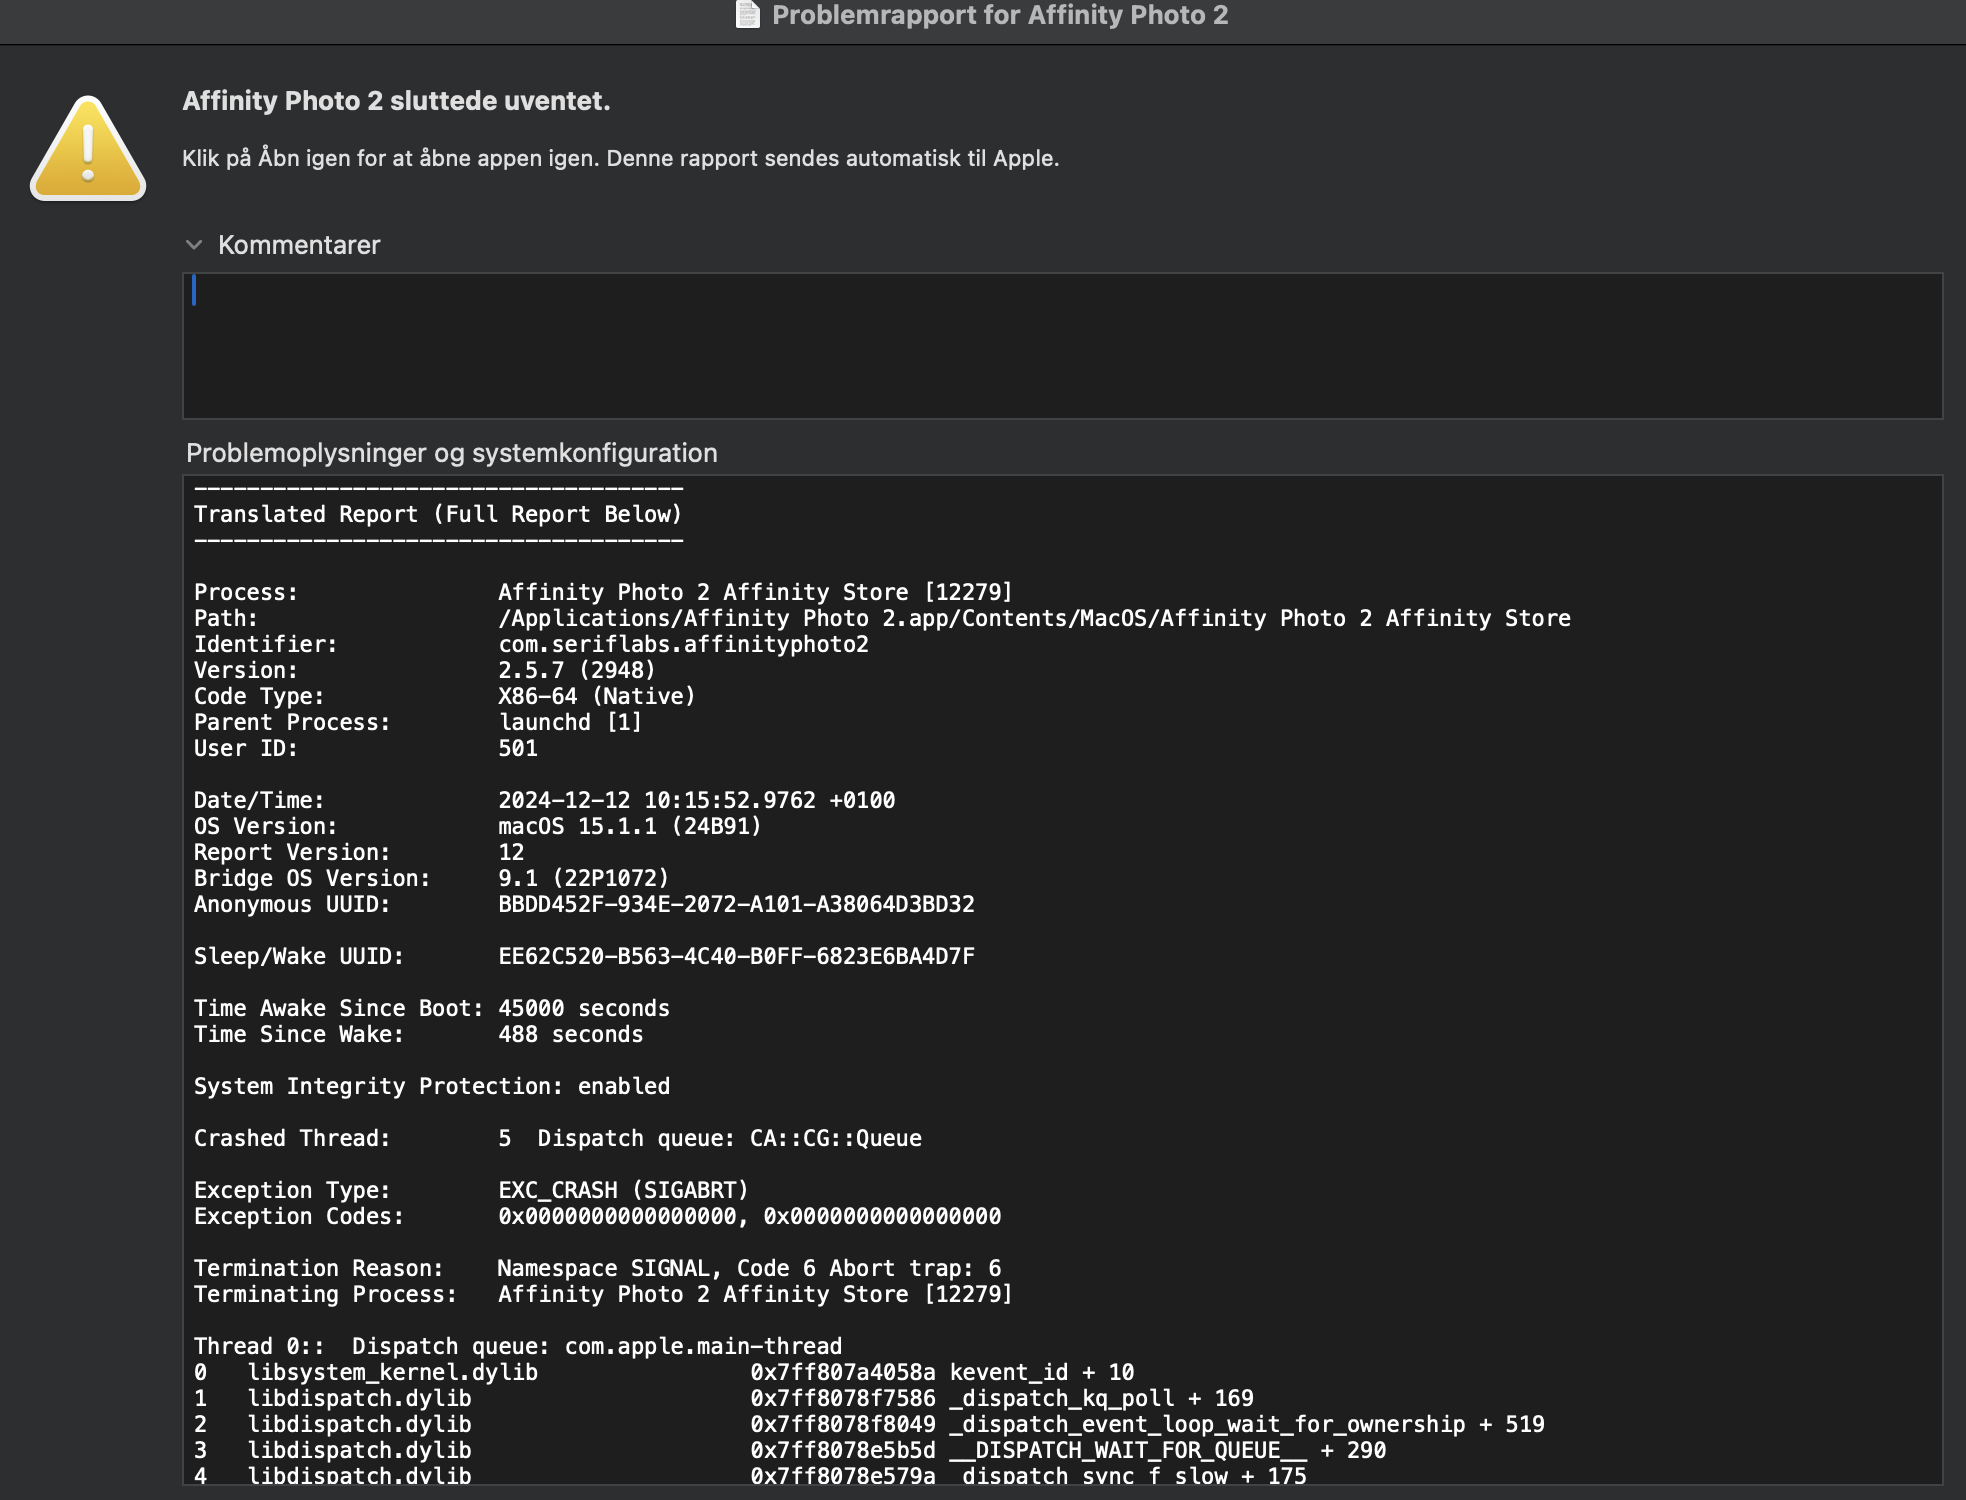Image resolution: width=1966 pixels, height=1500 pixels.
Task: Click the 'Affinity Photo 2 sluttede uventet.' heading
Action: tap(396, 101)
